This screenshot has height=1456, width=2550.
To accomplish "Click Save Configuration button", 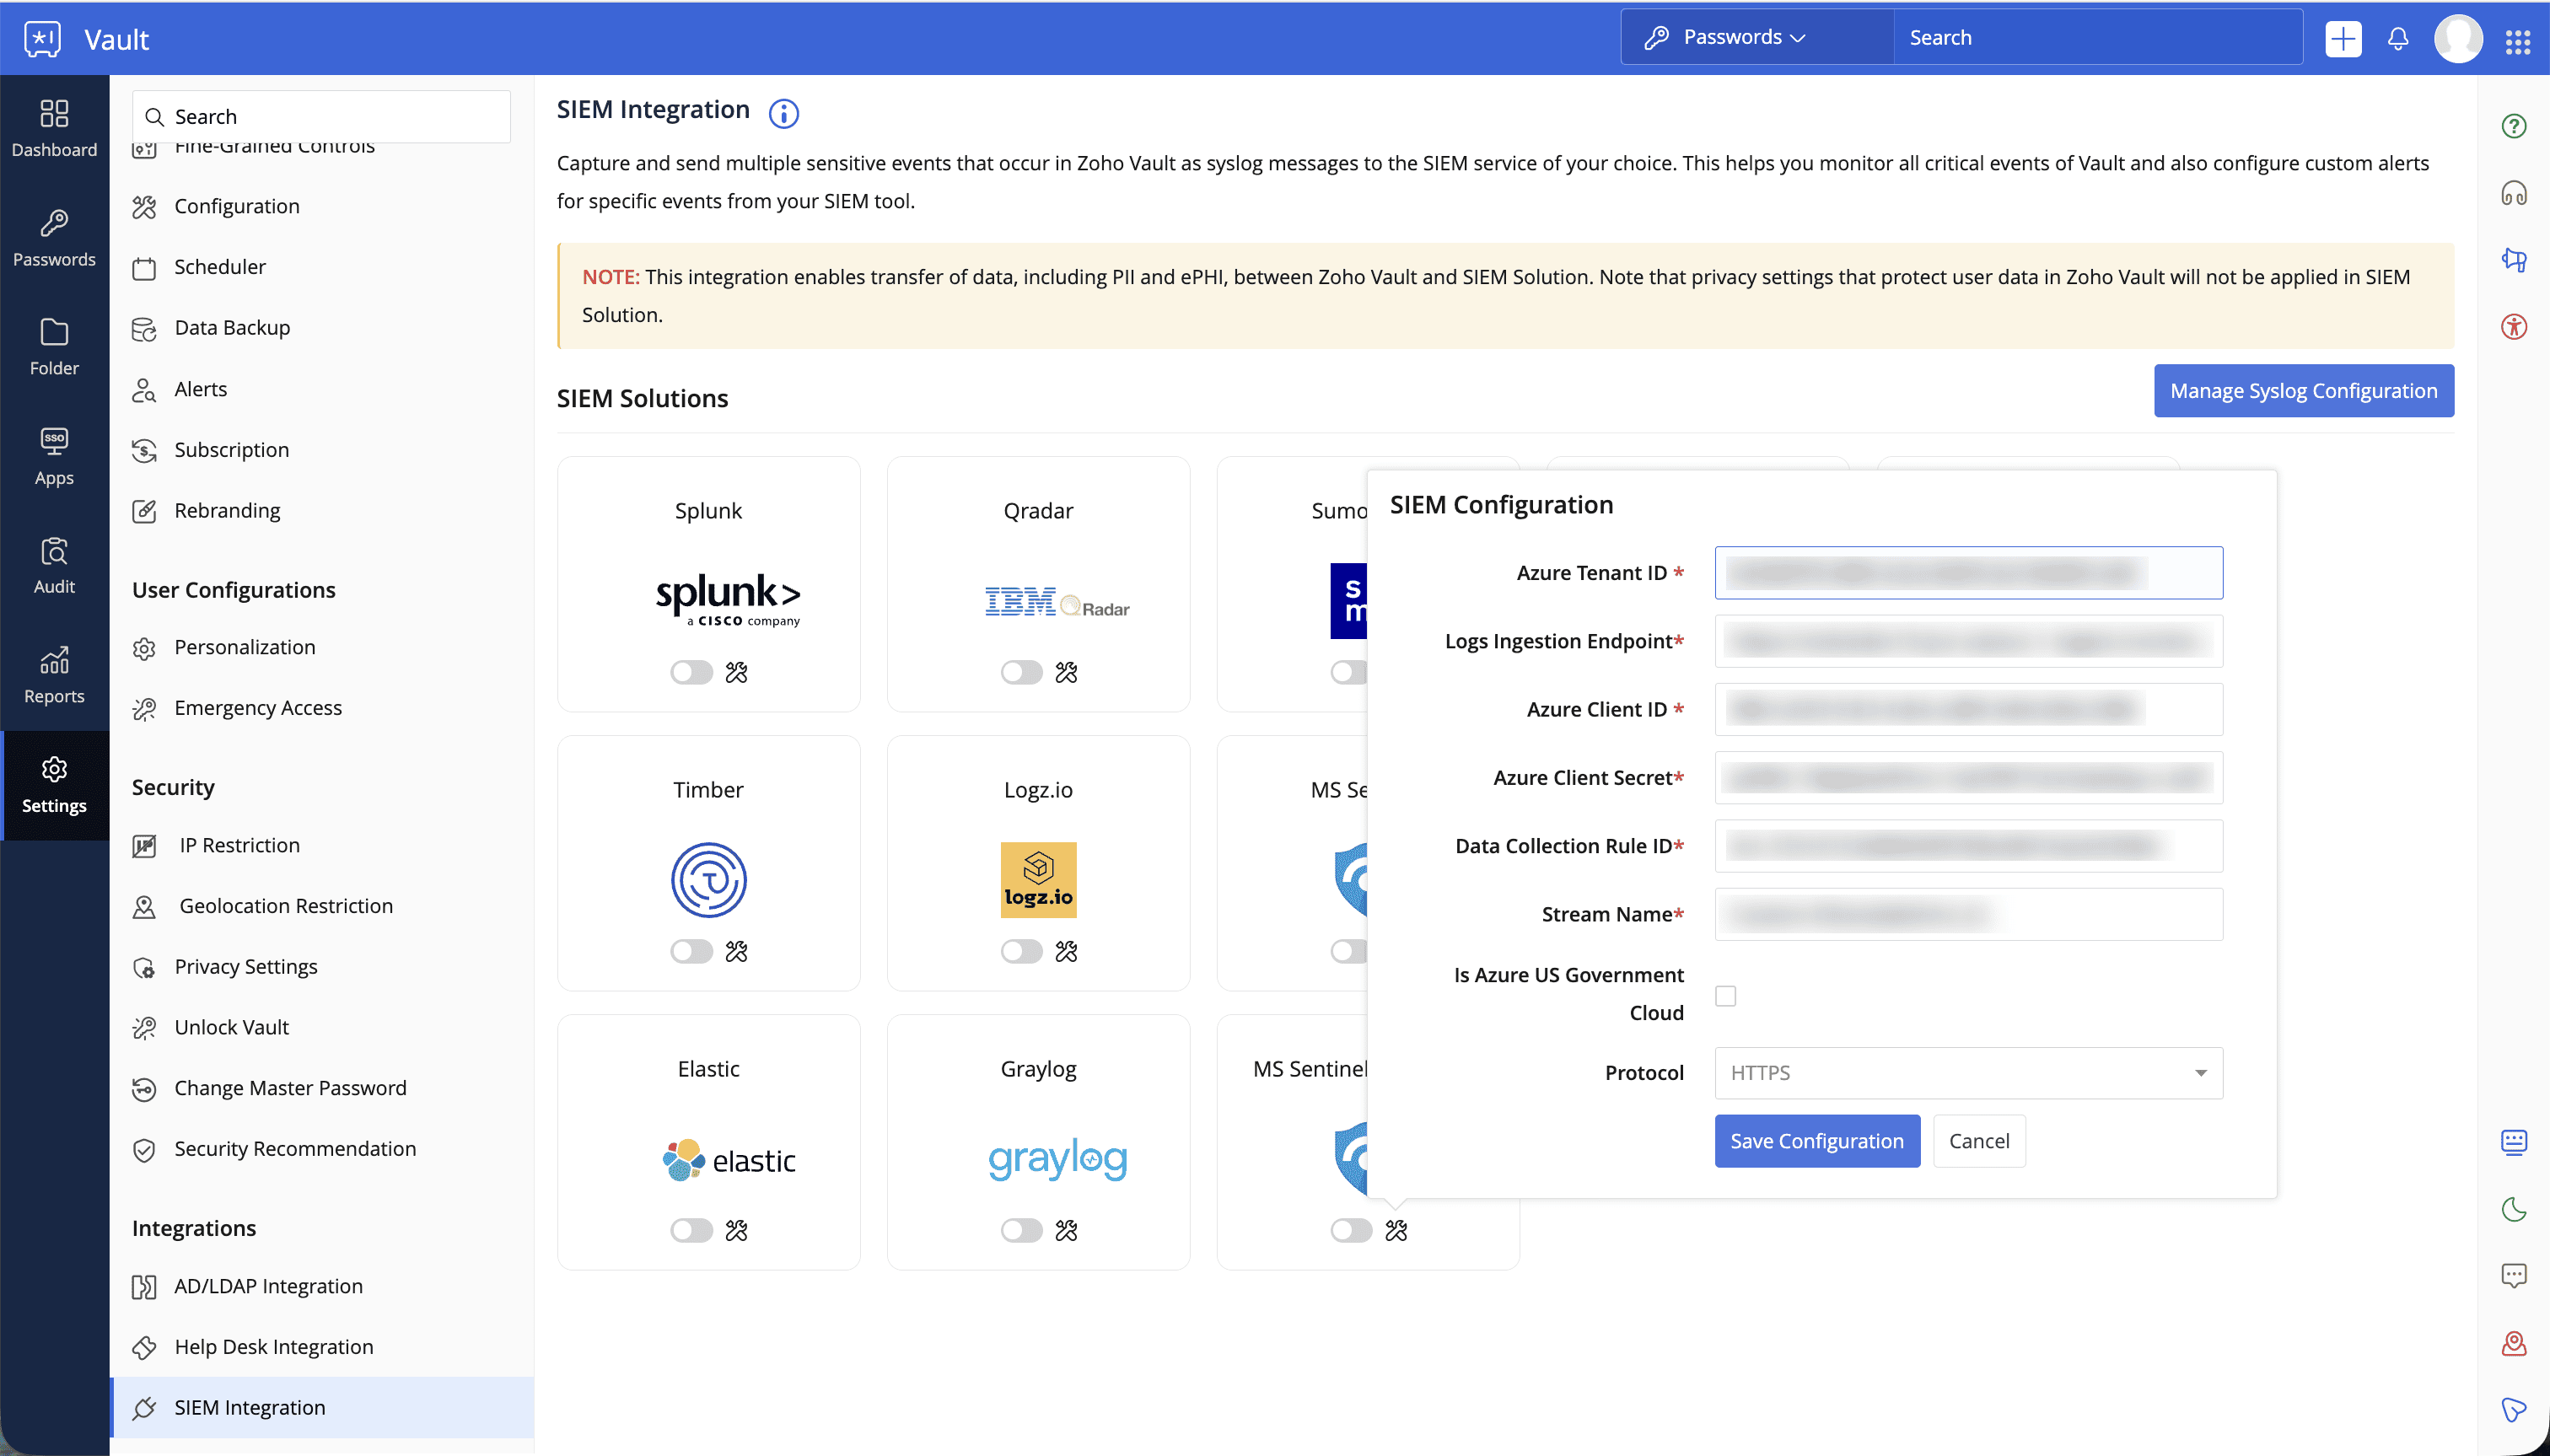I will click(1816, 1140).
